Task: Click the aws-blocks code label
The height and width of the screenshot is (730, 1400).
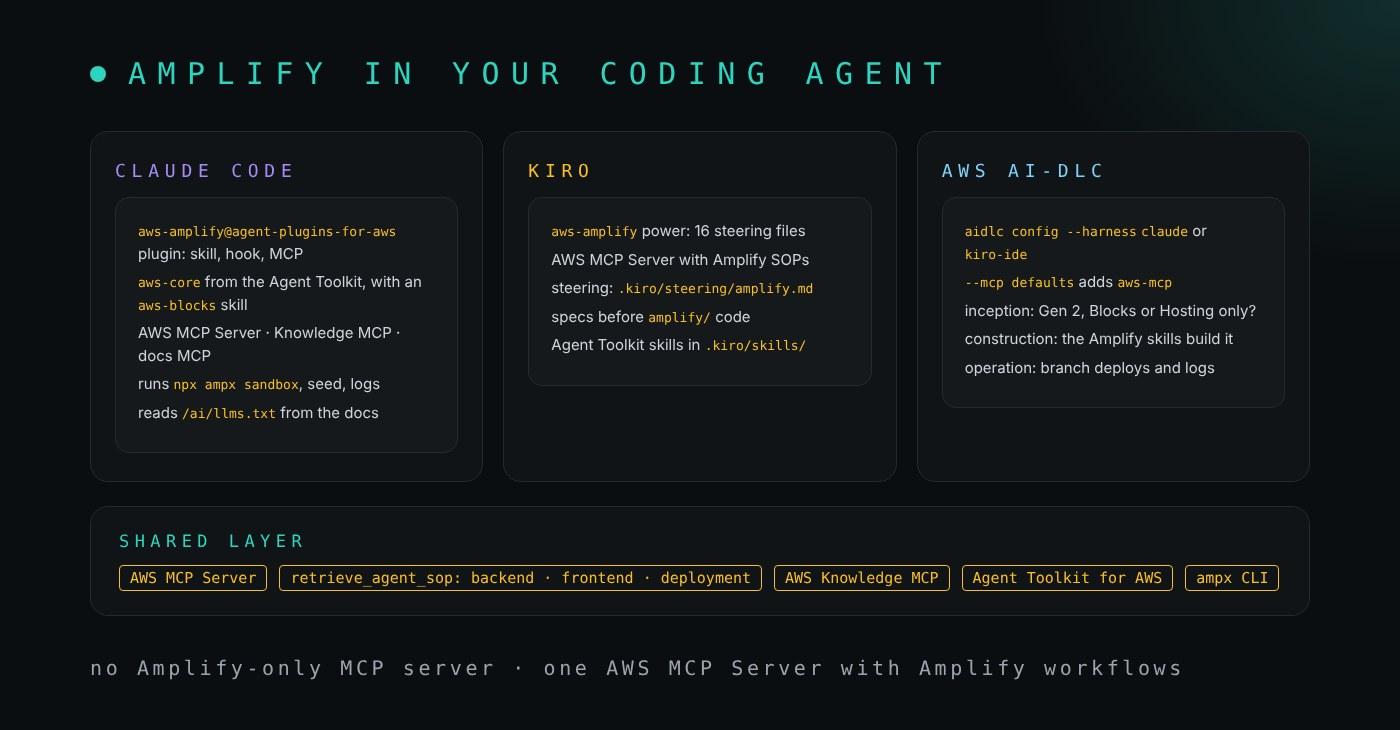Action: coord(177,306)
